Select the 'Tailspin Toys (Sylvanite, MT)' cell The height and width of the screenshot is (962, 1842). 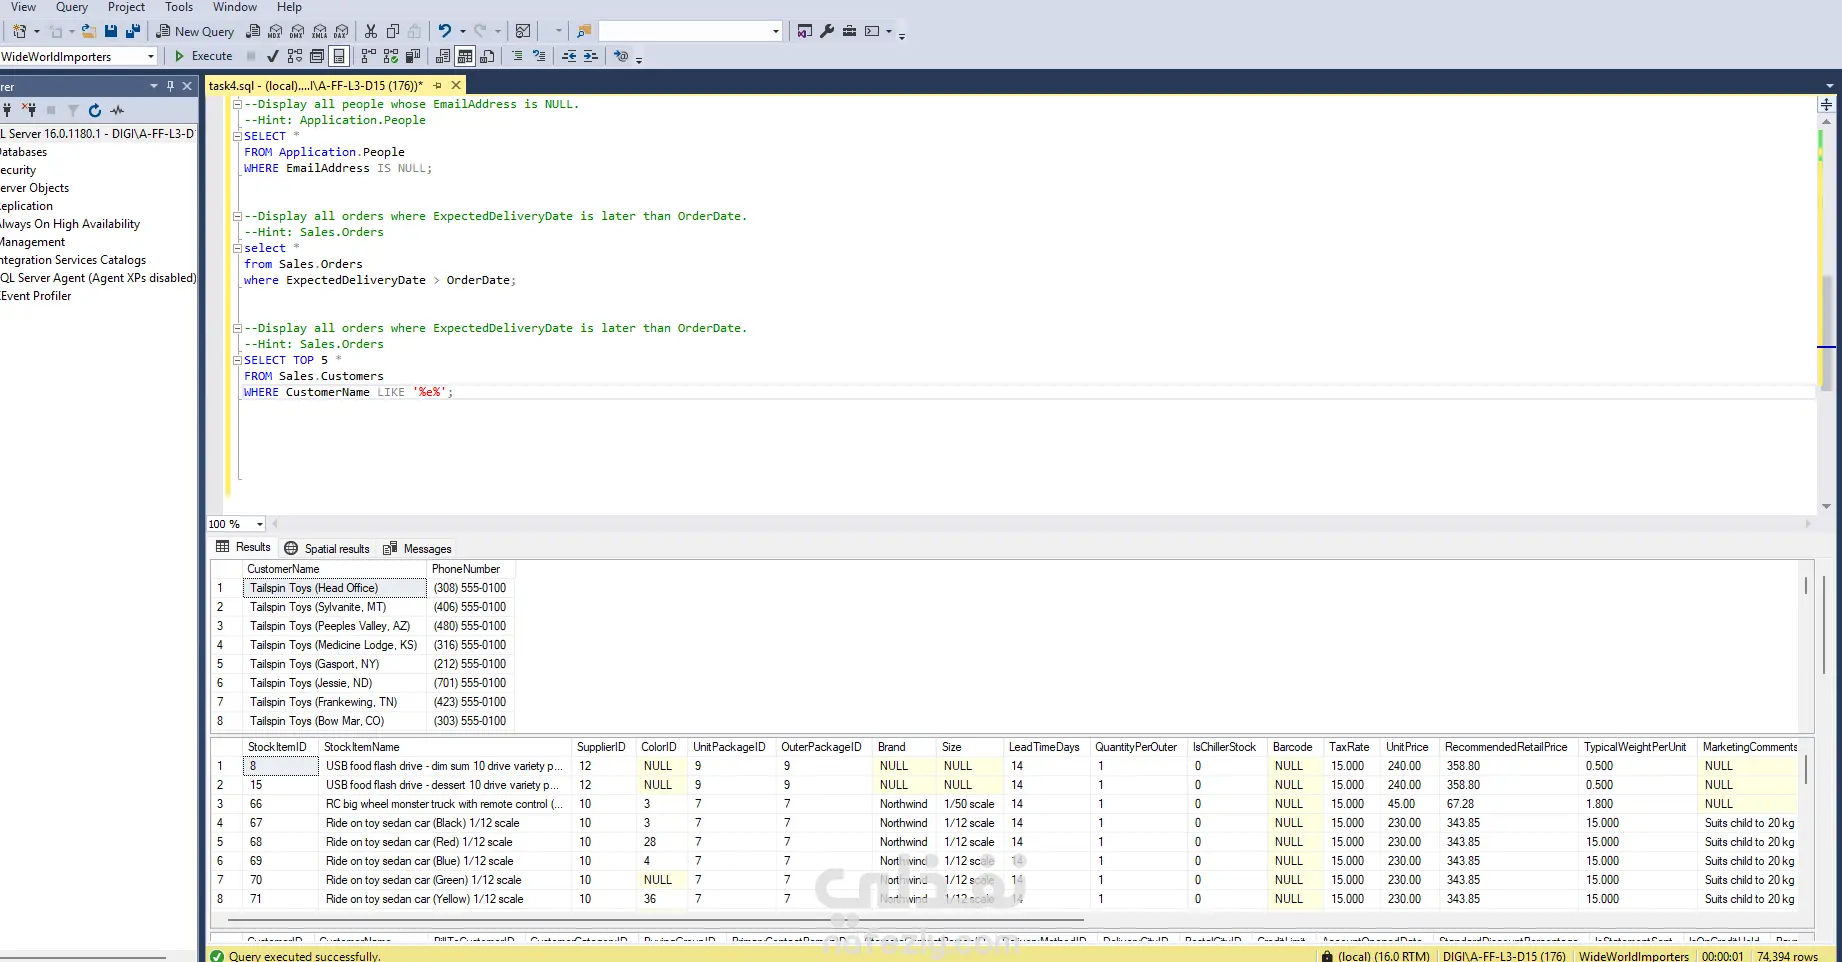click(335, 607)
